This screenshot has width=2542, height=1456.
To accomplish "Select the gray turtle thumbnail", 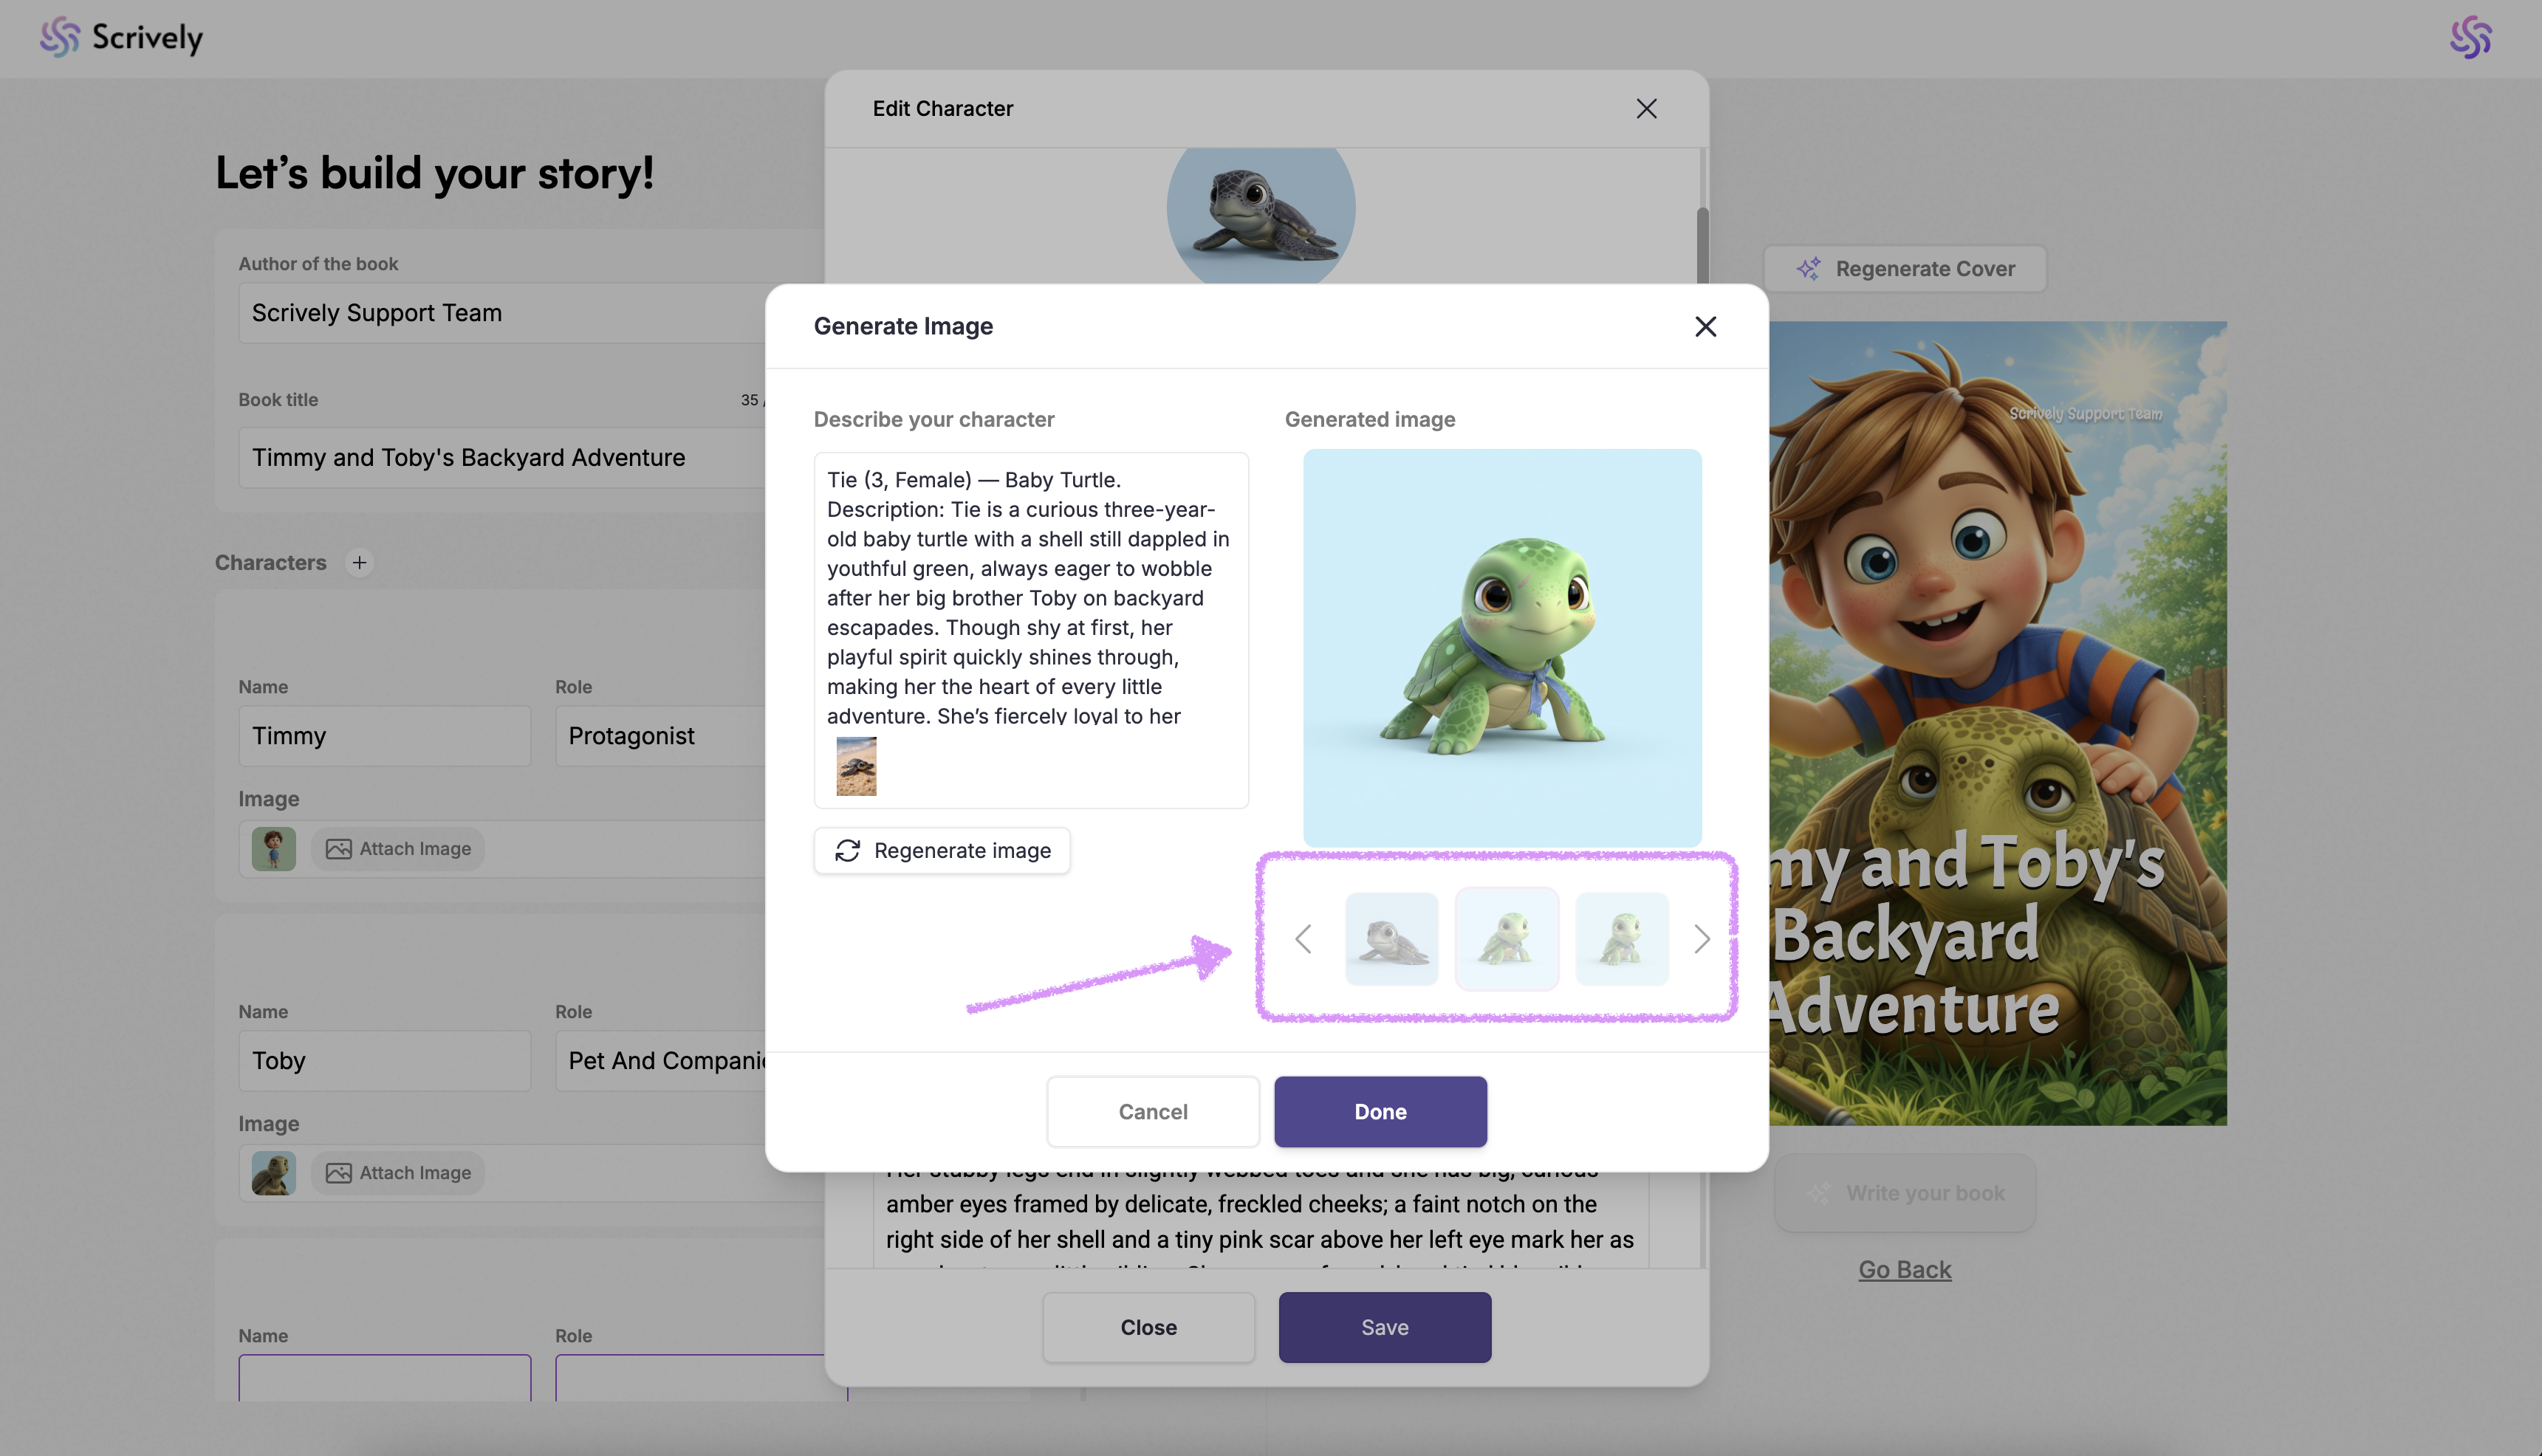I will coord(1391,939).
